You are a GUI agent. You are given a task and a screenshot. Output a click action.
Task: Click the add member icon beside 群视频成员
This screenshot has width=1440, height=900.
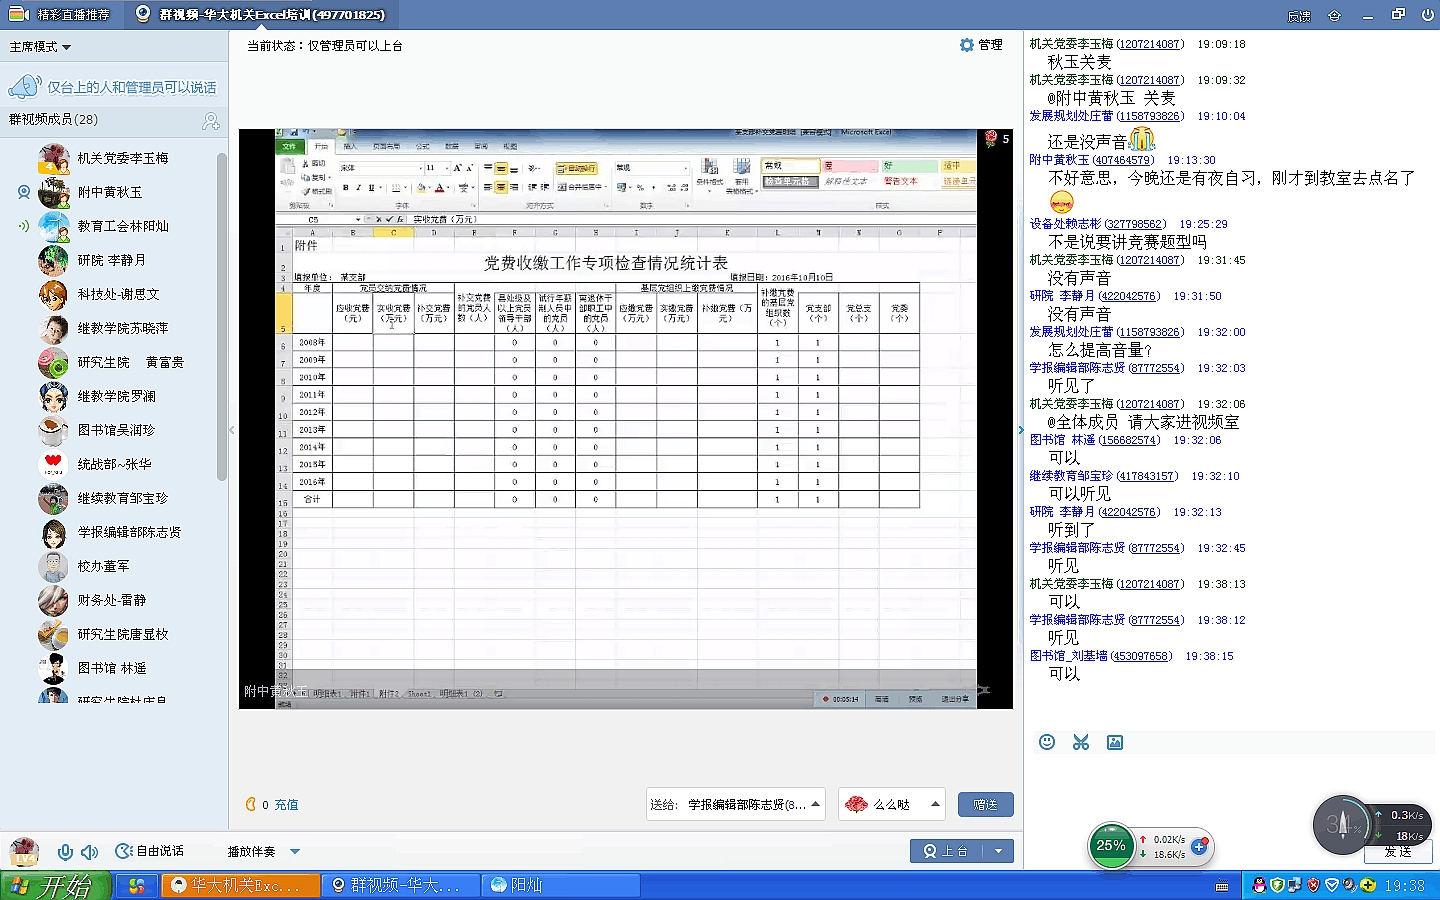pyautogui.click(x=211, y=121)
